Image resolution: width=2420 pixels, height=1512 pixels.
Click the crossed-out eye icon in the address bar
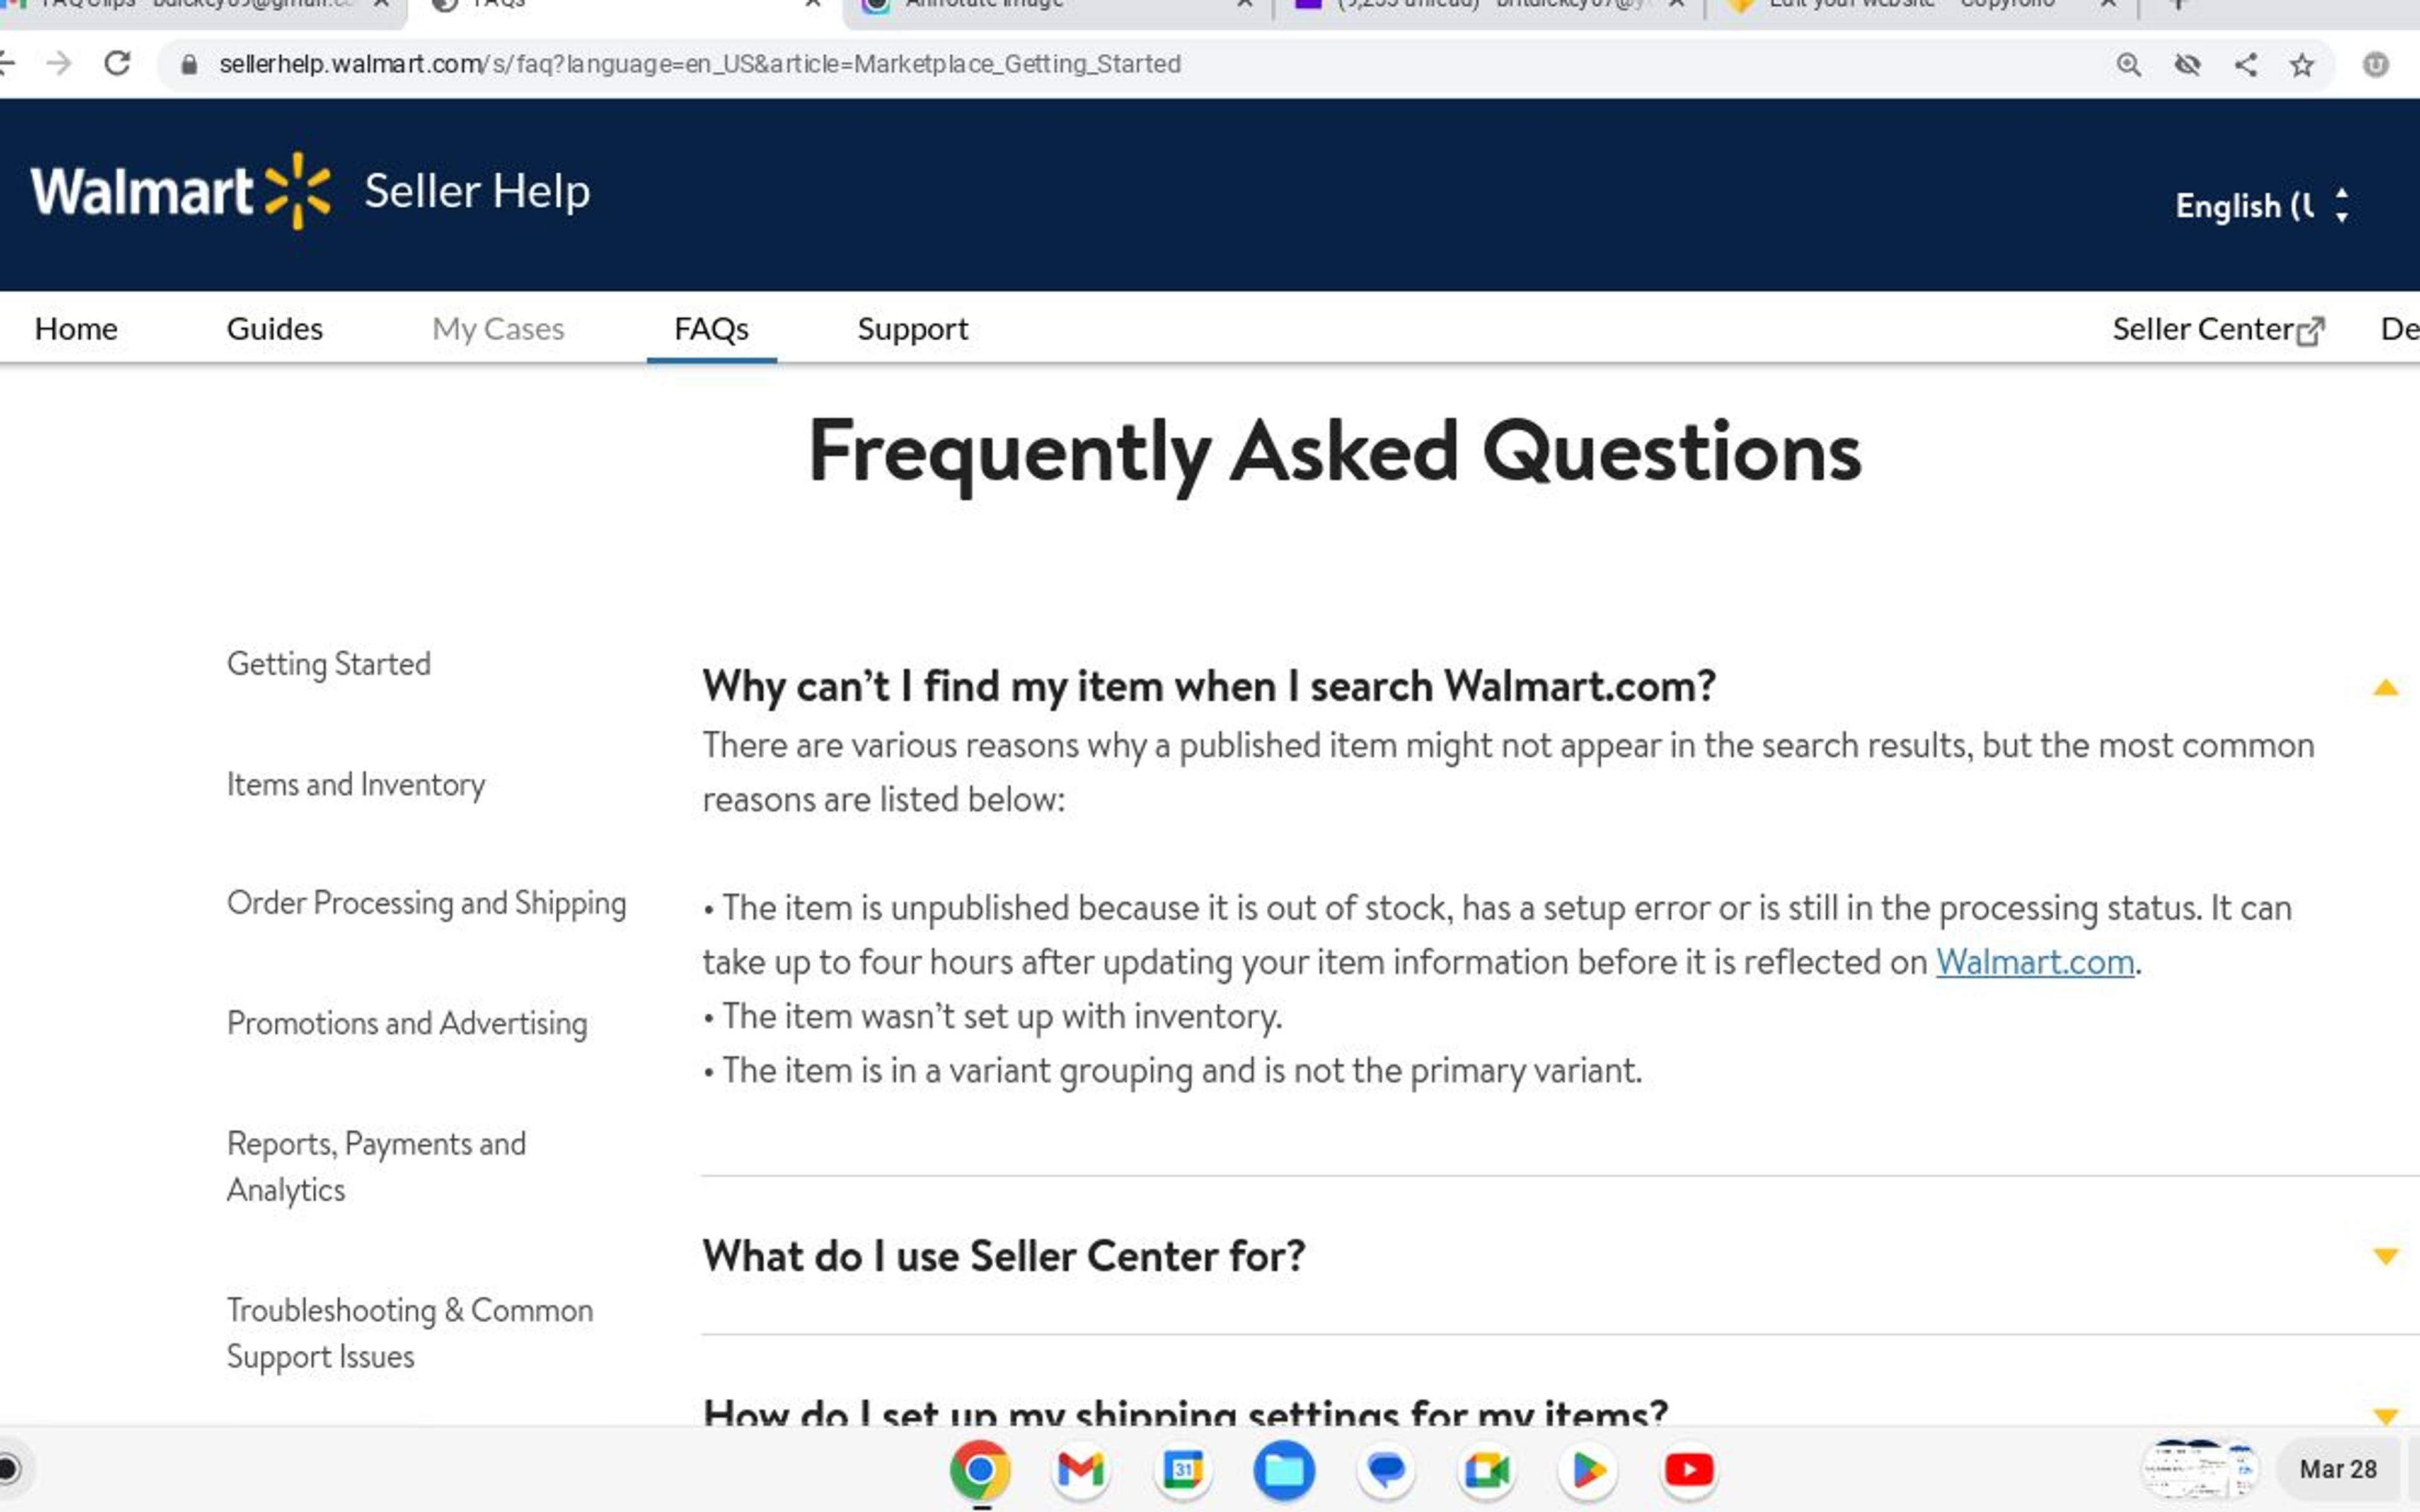(x=2187, y=65)
